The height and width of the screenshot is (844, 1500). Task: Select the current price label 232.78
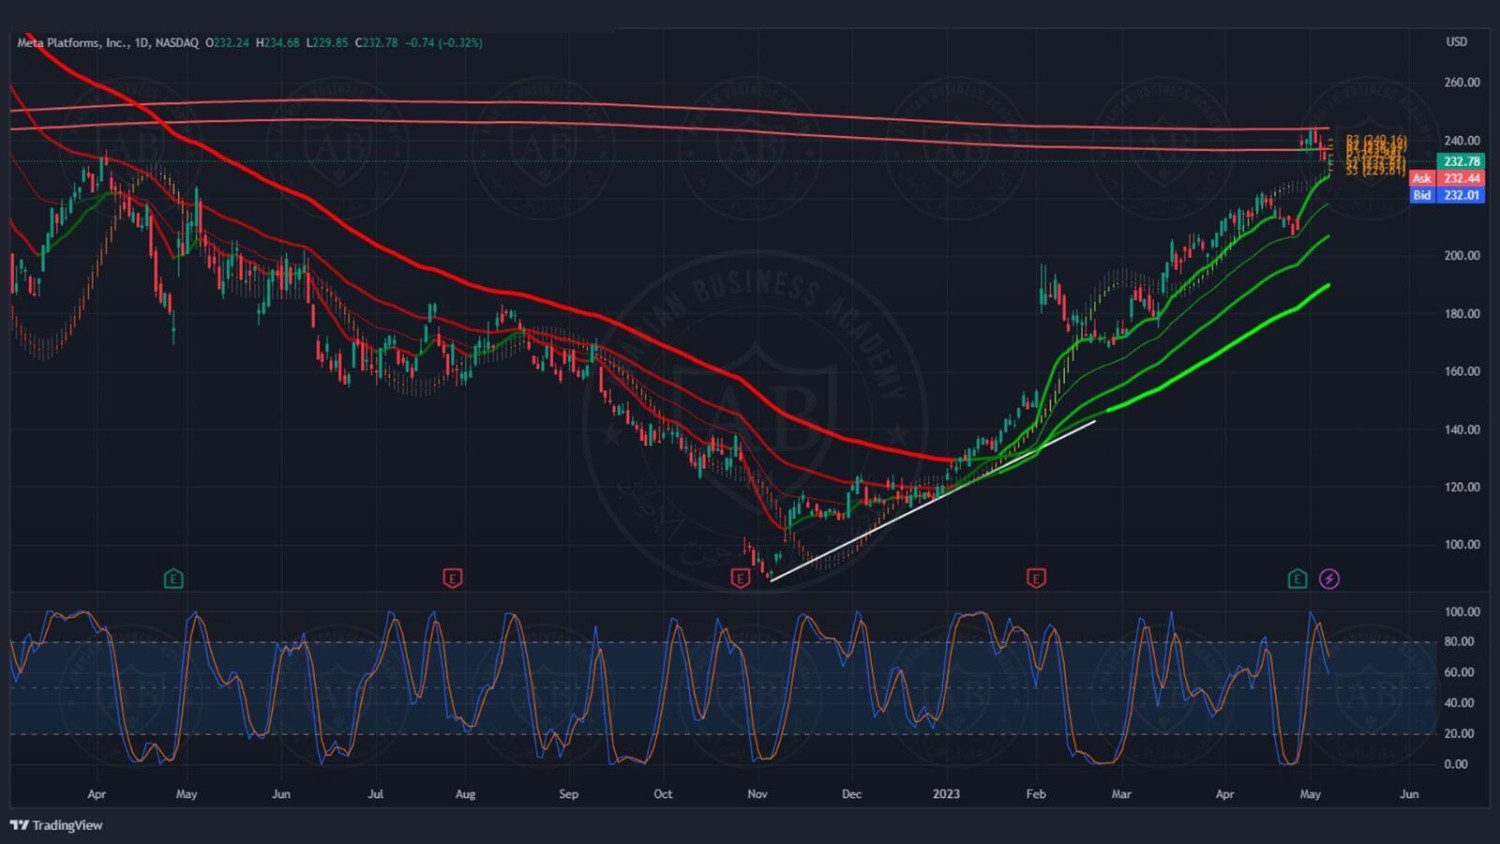1461,161
